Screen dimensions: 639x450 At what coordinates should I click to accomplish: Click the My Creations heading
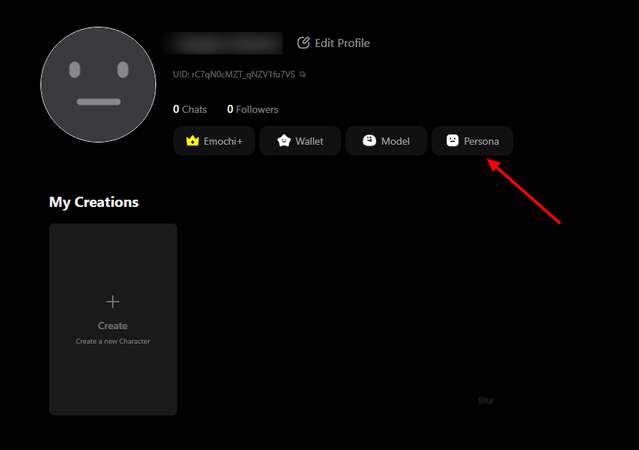94,202
